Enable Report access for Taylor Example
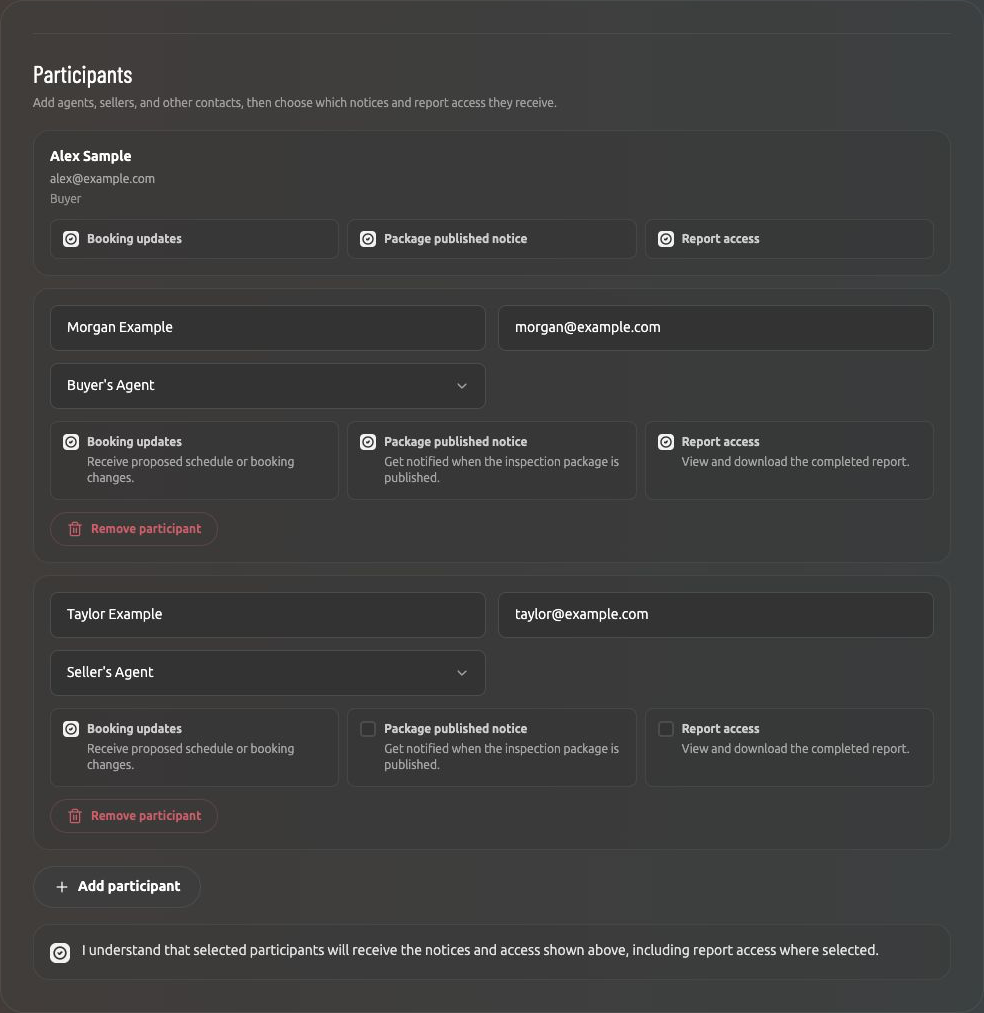Viewport: 984px width, 1013px height. 665,729
